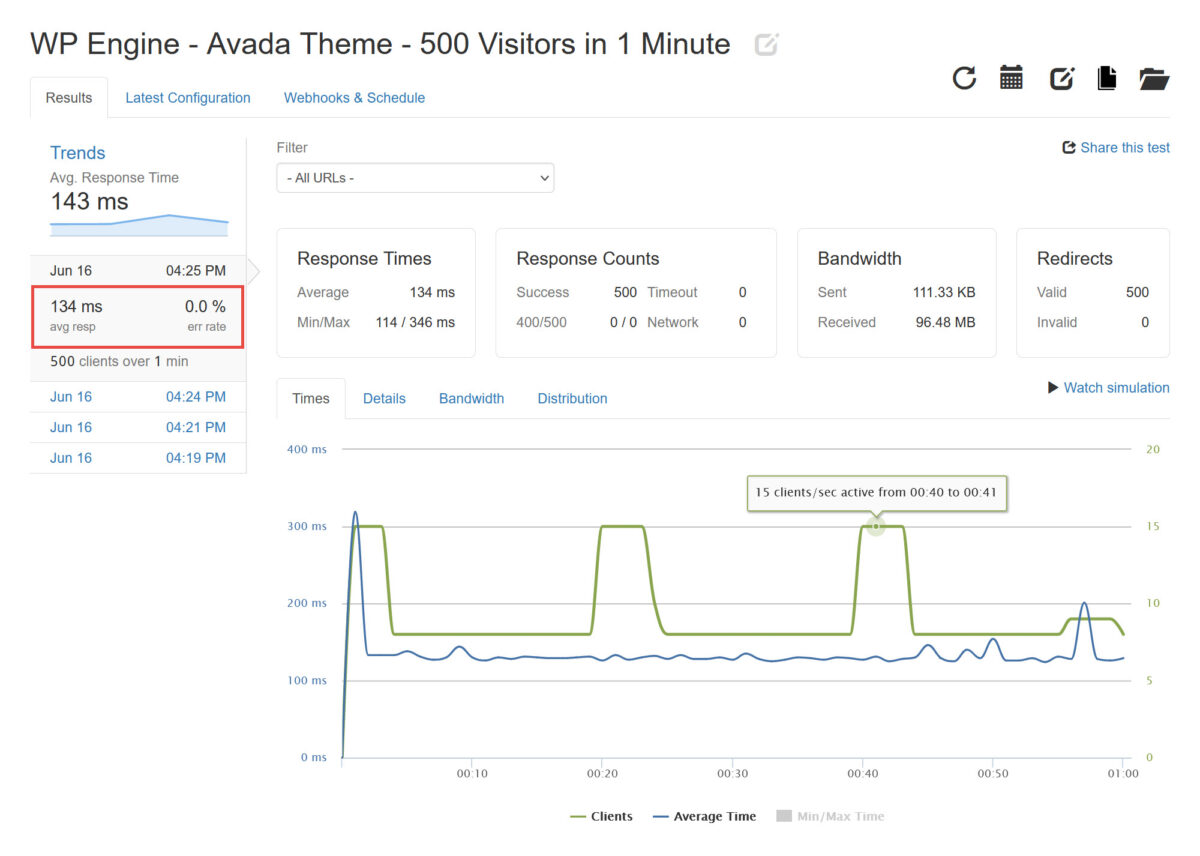This screenshot has width=1200, height=856.
Task: Click the chart data point at 00:40
Action: [x=876, y=526]
